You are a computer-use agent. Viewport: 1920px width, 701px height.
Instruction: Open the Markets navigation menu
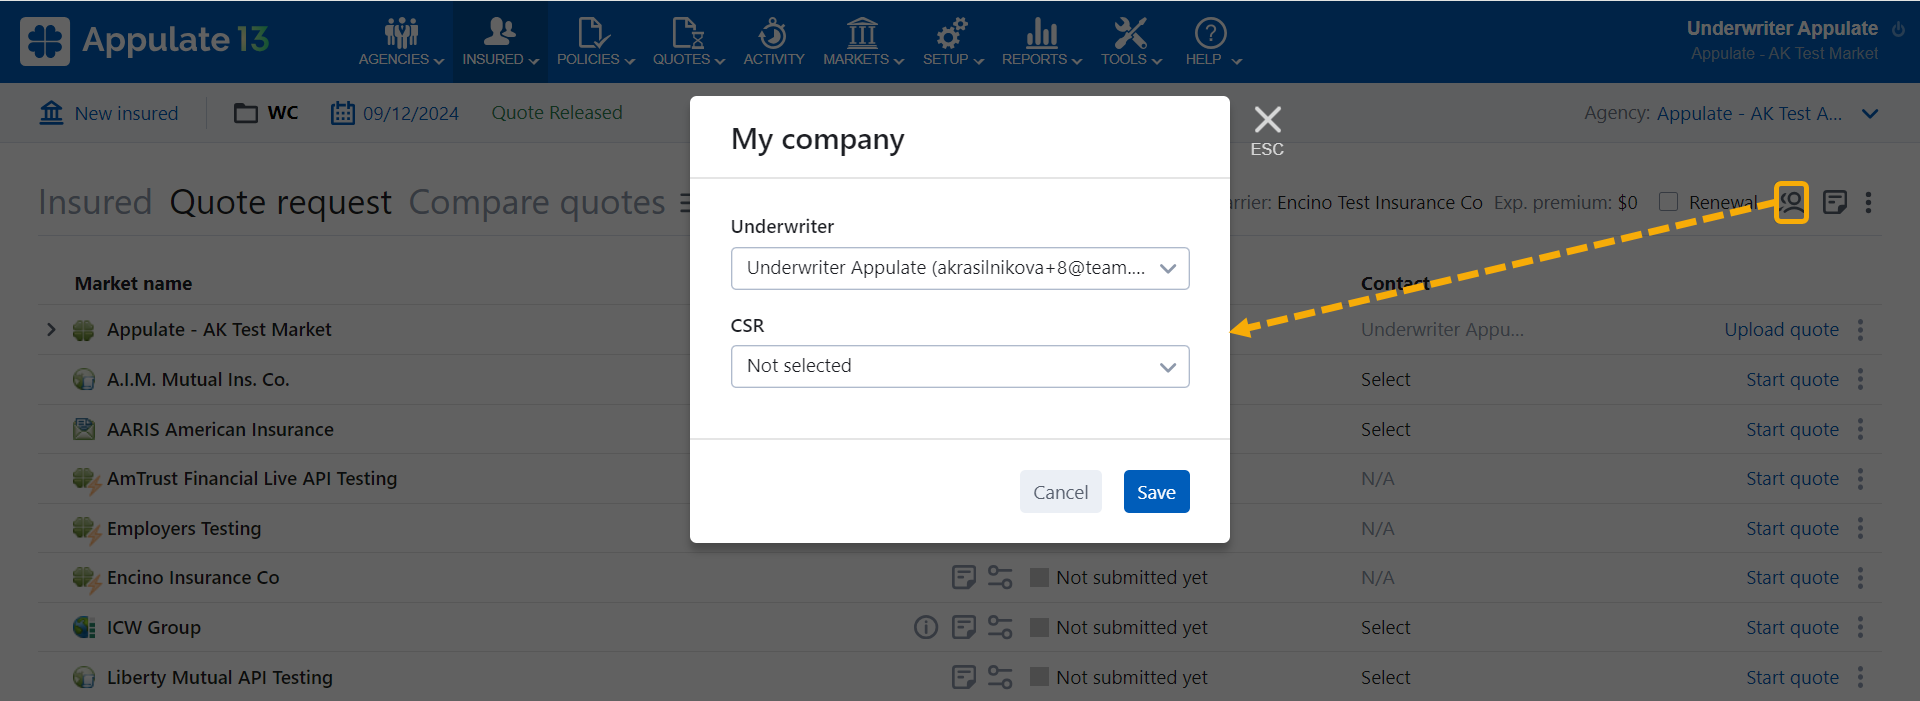862,42
